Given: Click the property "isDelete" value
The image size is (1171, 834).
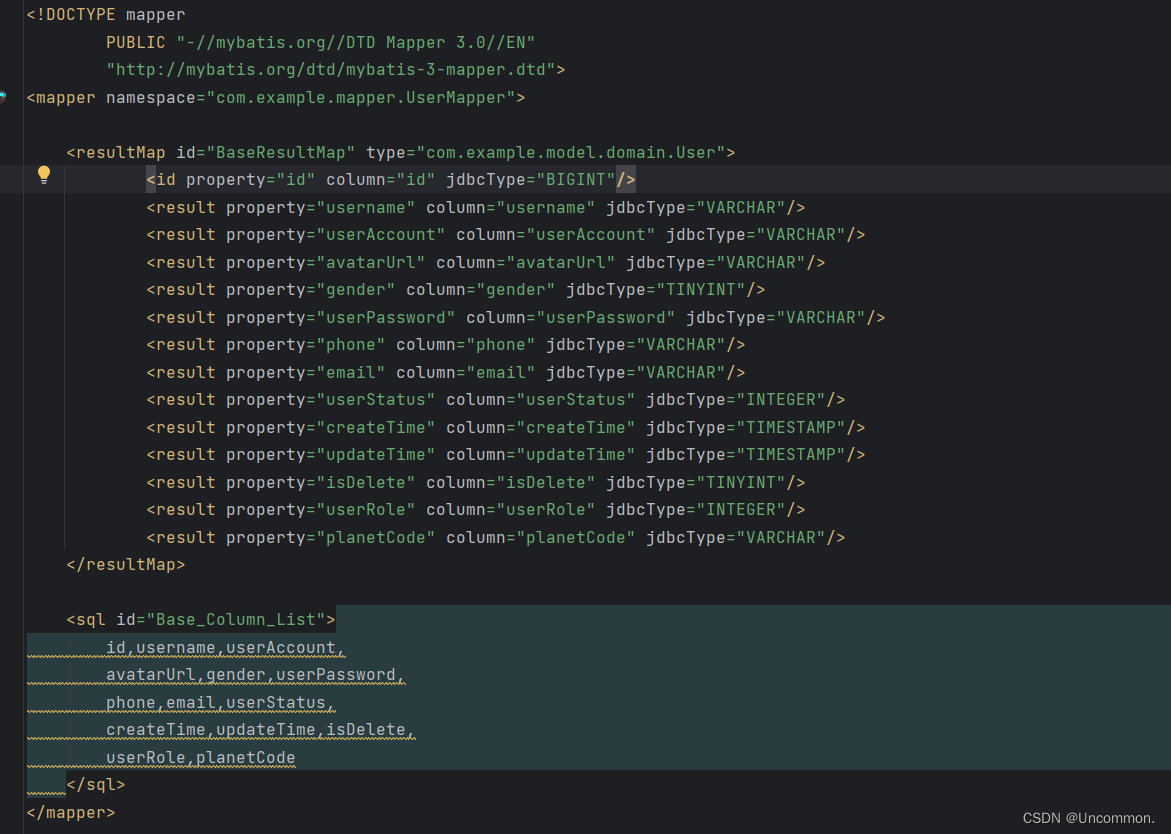Looking at the screenshot, I should tap(366, 482).
